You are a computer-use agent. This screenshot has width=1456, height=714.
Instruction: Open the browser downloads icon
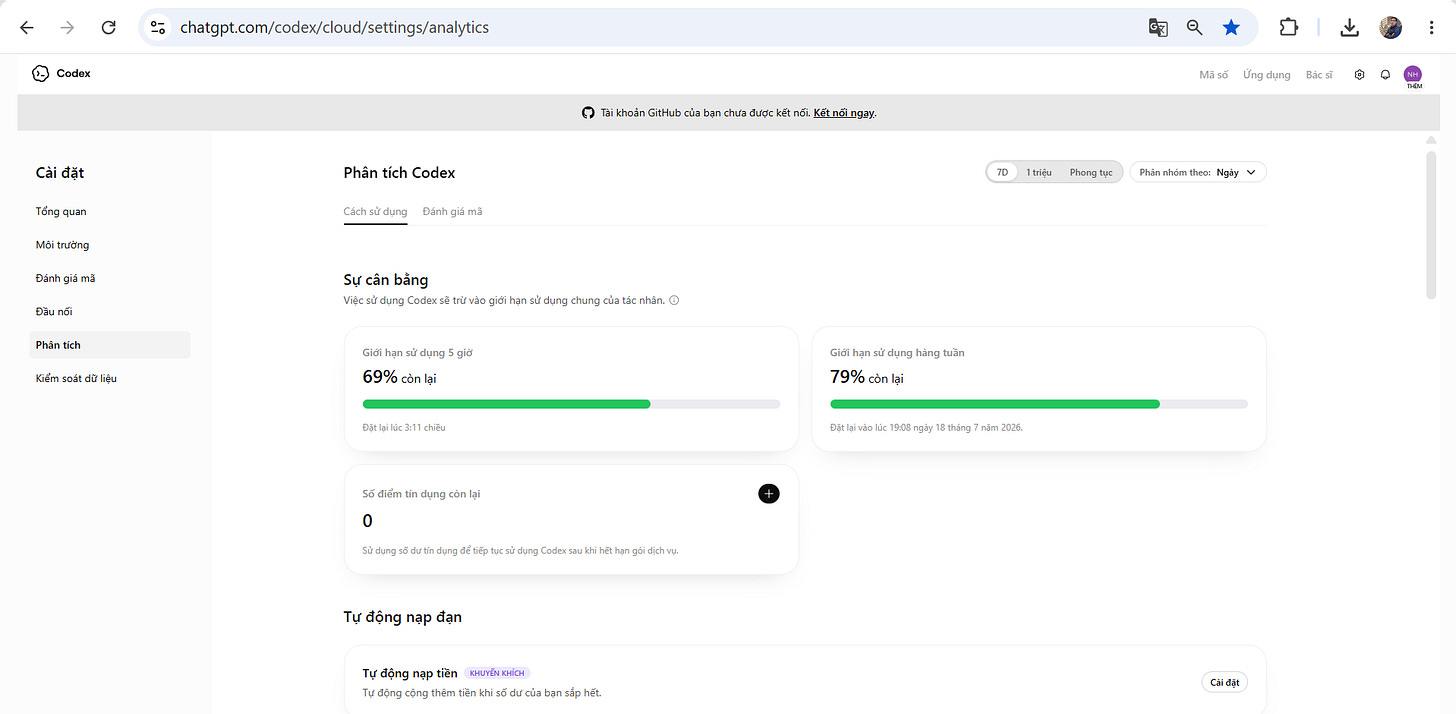point(1349,28)
